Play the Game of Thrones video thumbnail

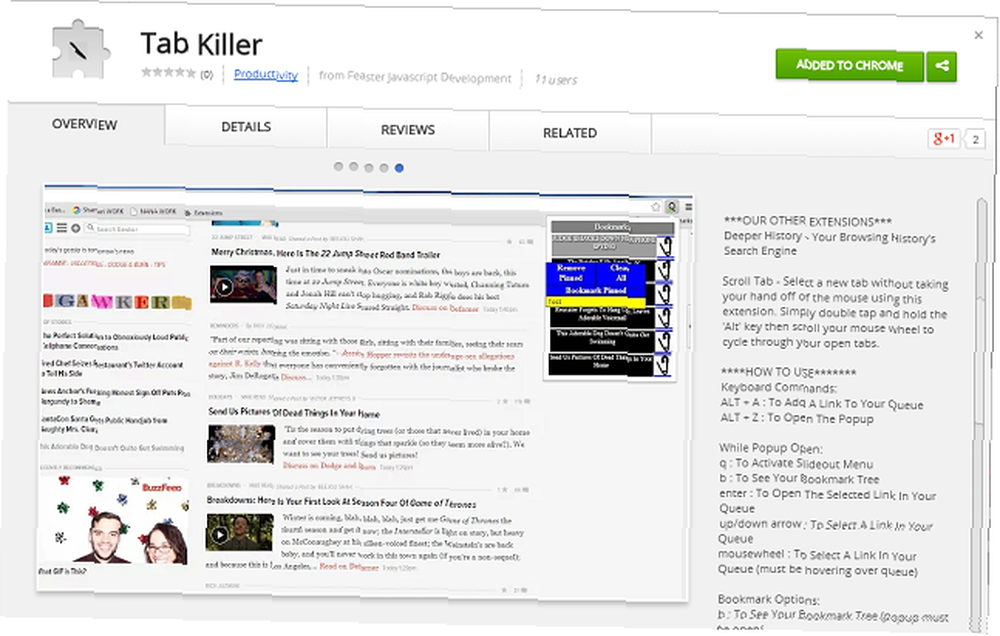tap(239, 532)
